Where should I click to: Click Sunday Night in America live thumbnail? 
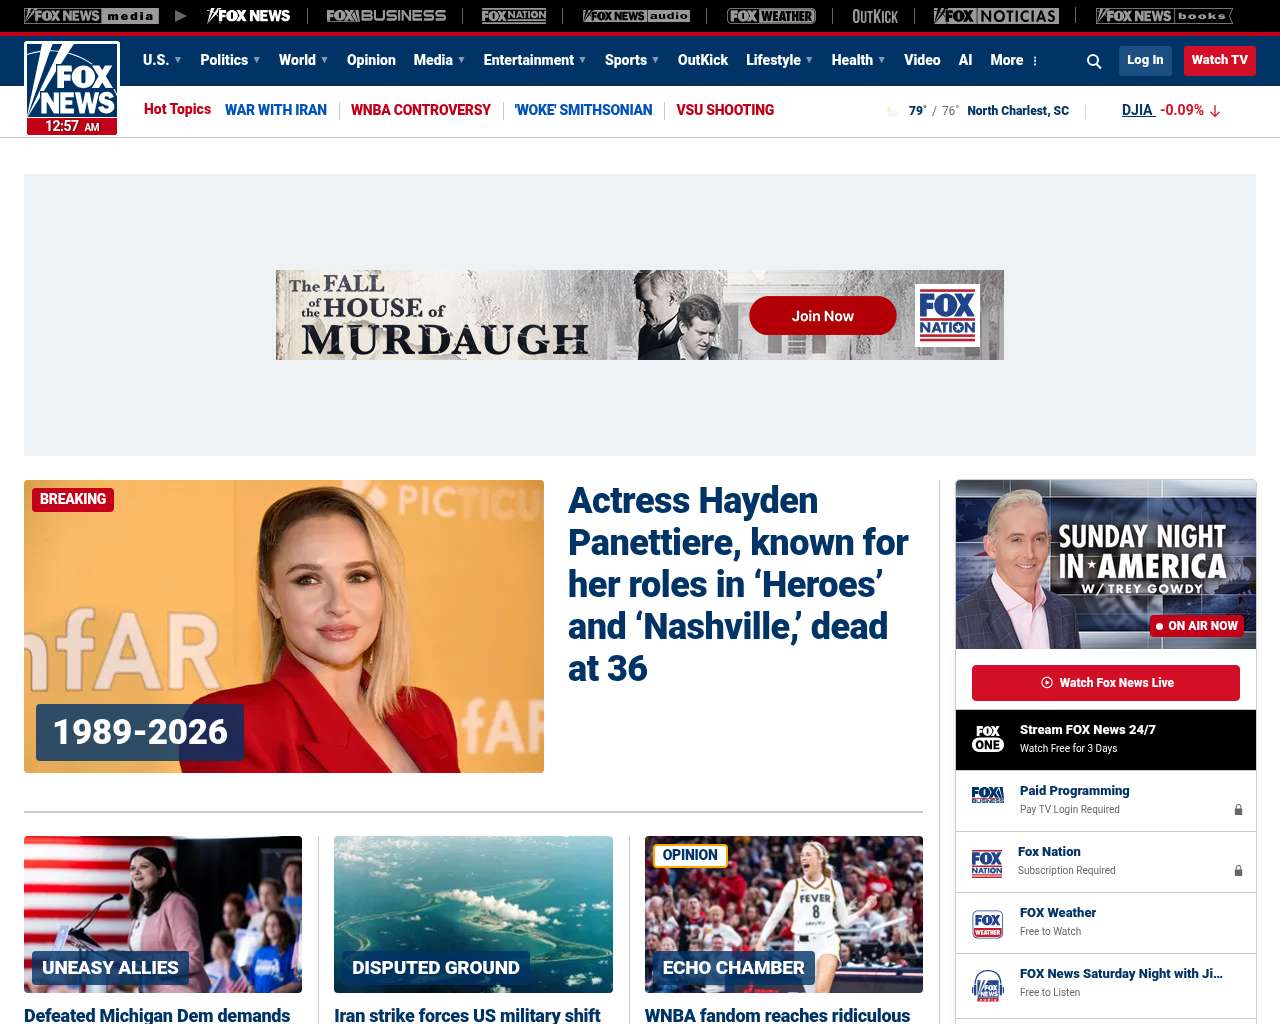[x=1106, y=564]
